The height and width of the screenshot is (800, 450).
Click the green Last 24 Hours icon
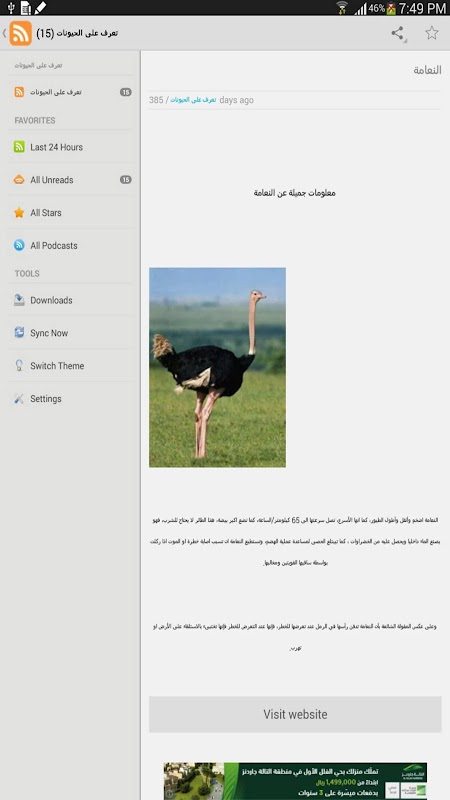tap(19, 147)
